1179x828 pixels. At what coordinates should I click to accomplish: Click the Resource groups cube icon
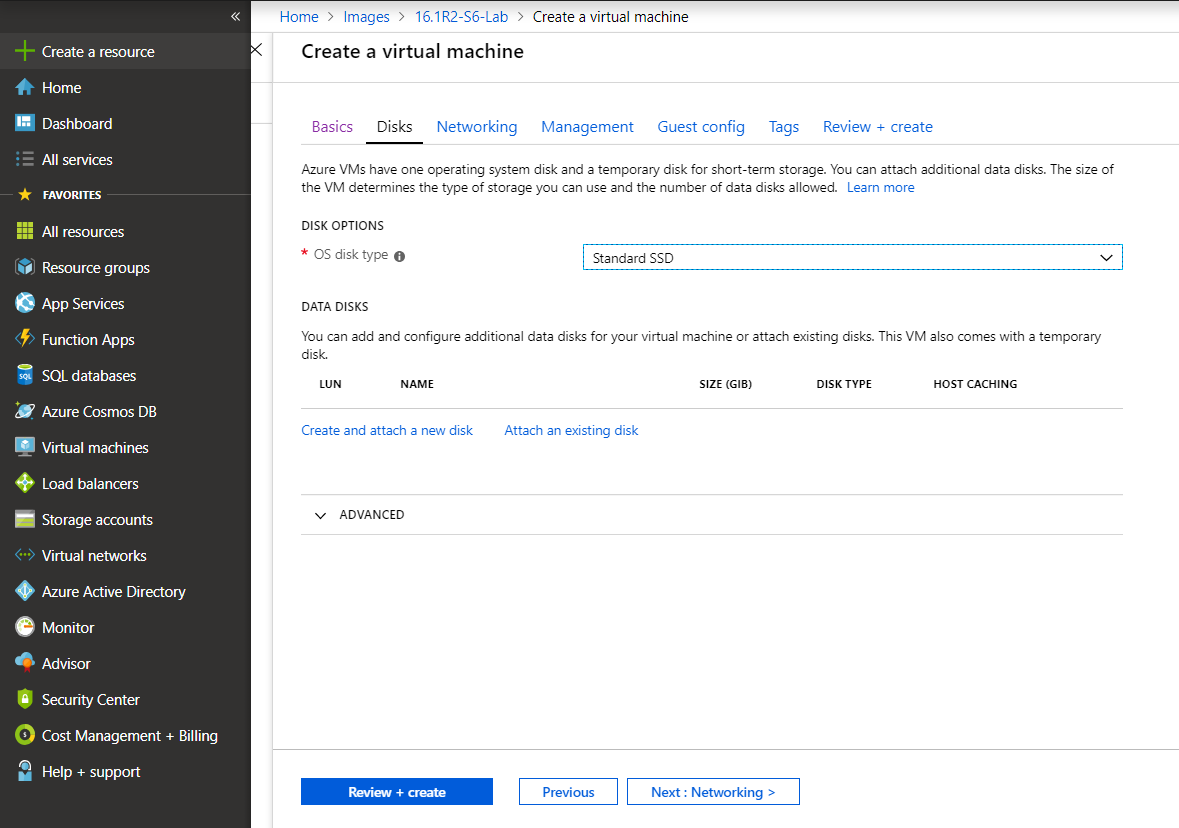tap(25, 267)
